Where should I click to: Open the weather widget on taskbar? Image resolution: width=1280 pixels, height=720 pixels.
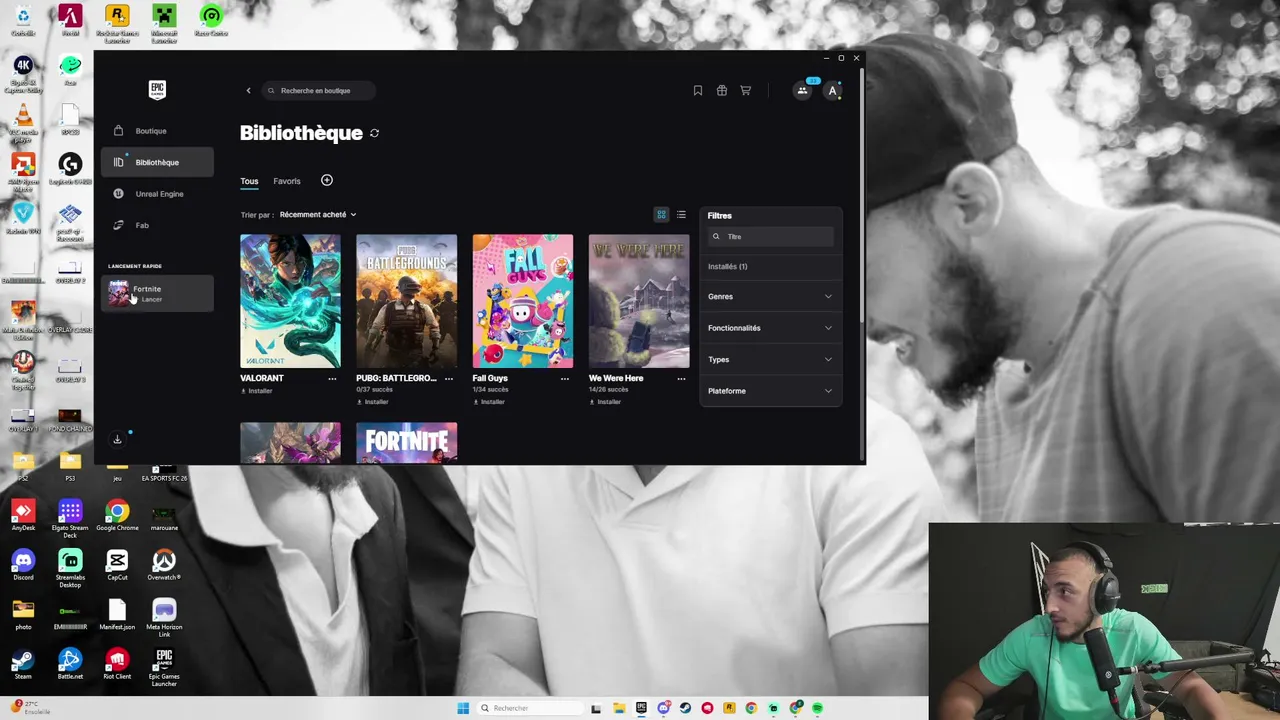click(x=30, y=708)
